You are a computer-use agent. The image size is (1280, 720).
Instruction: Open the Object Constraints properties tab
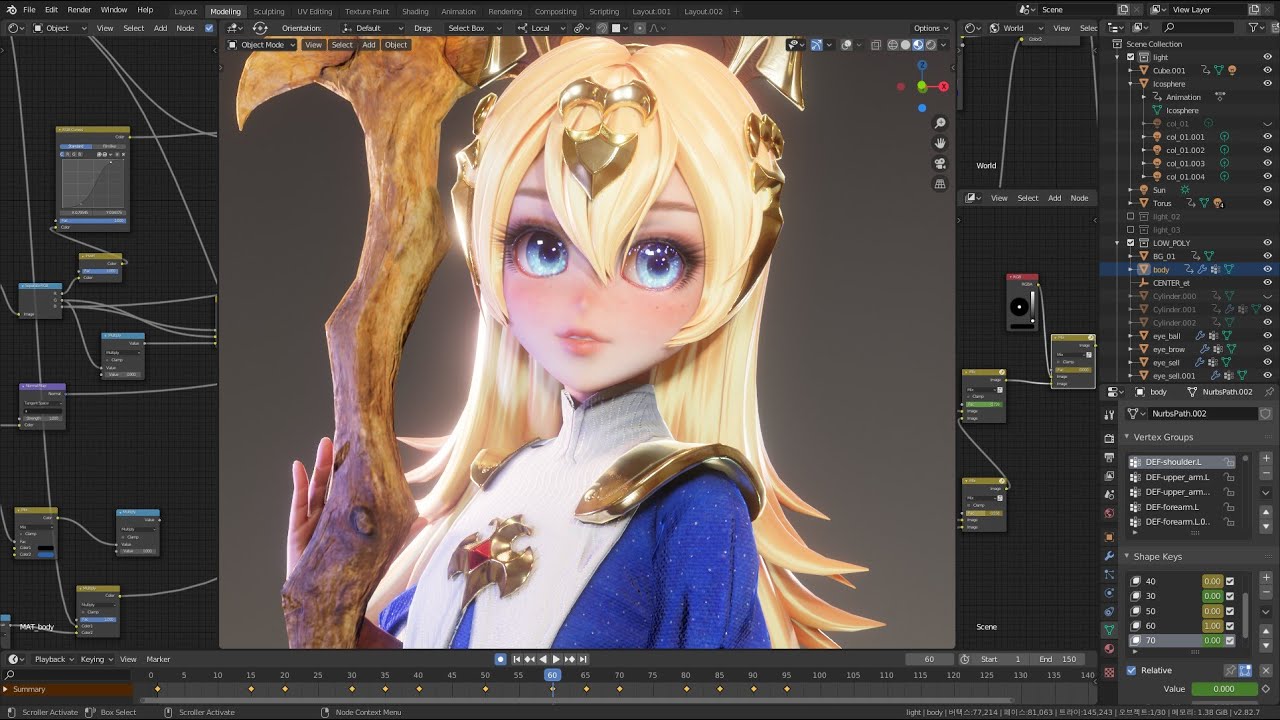[1109, 611]
